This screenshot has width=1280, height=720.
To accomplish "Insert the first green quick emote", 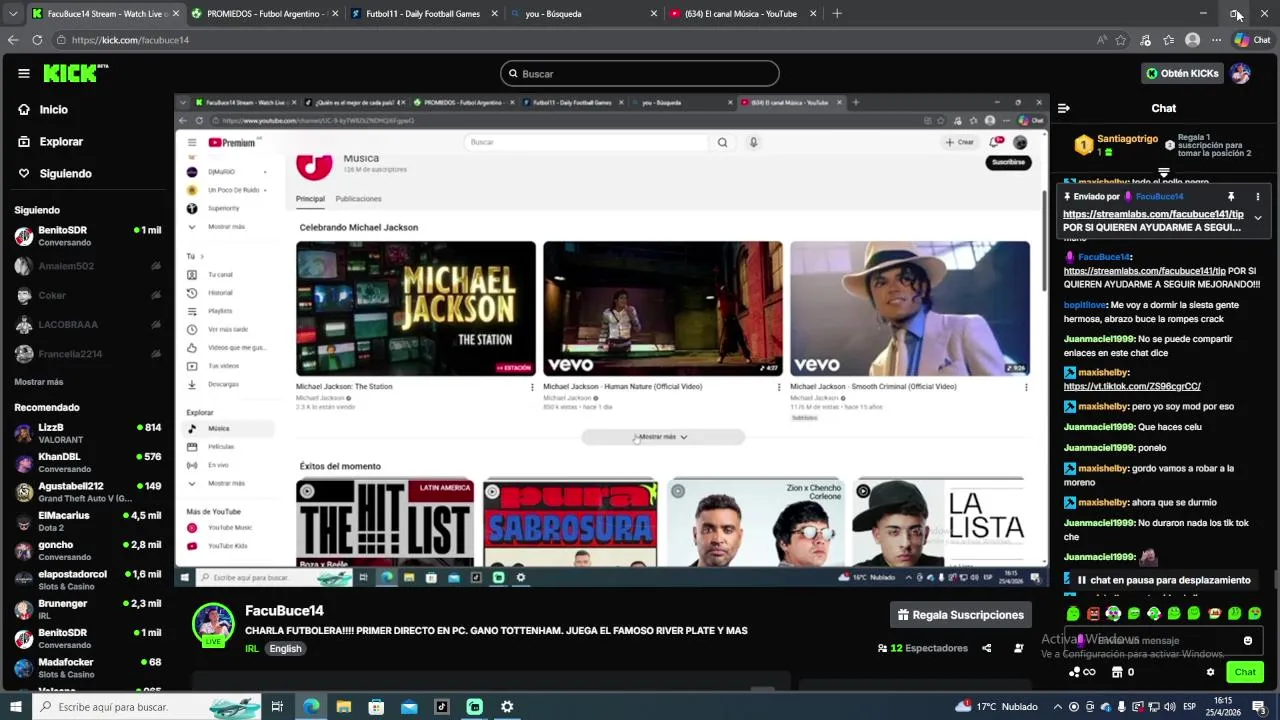I will [x=1073, y=613].
